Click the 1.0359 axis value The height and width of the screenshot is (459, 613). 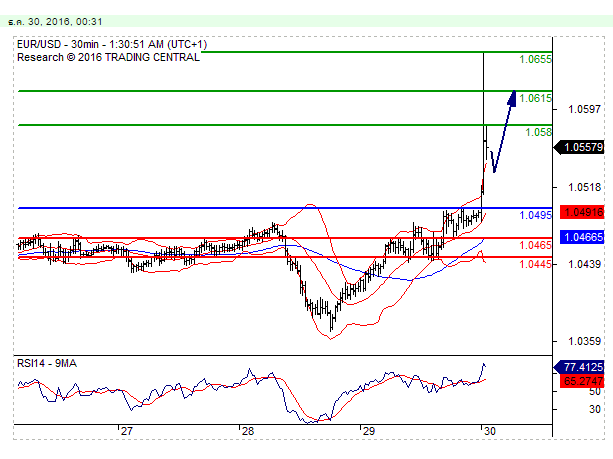point(584,341)
